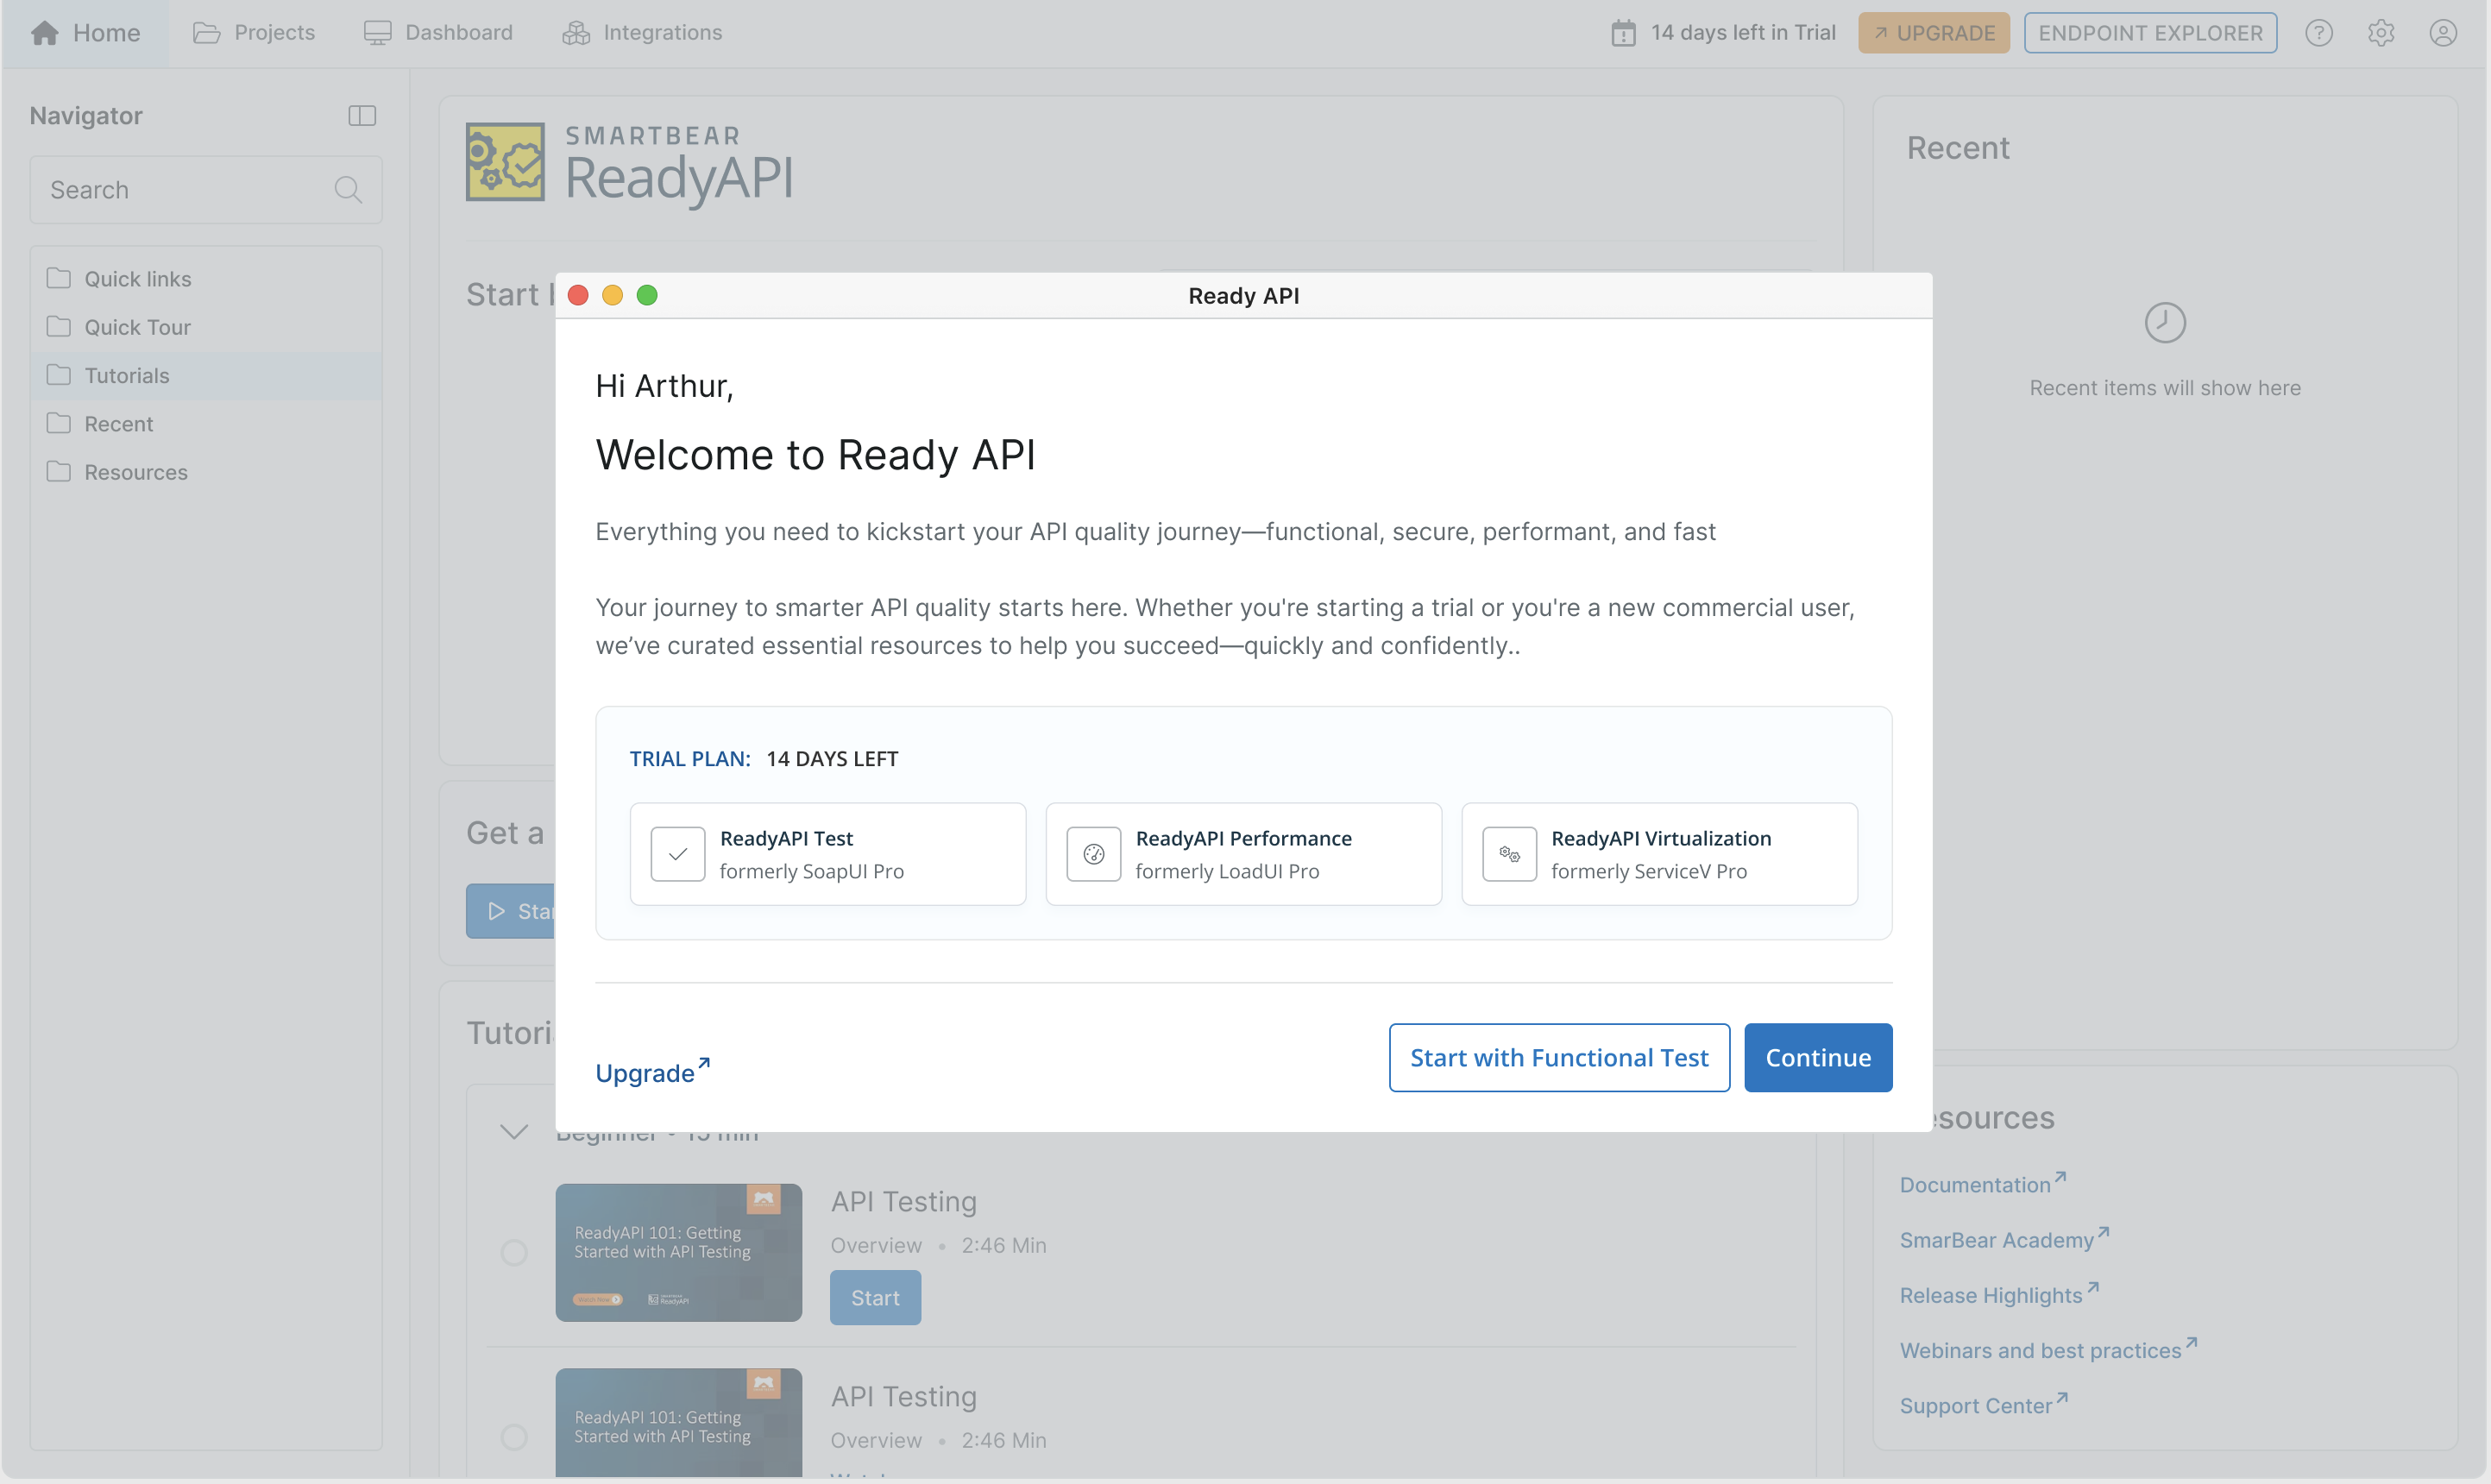This screenshot has height=1484, width=2491.
Task: Select the ReadyAPI Virtualization icon
Action: coord(1510,853)
